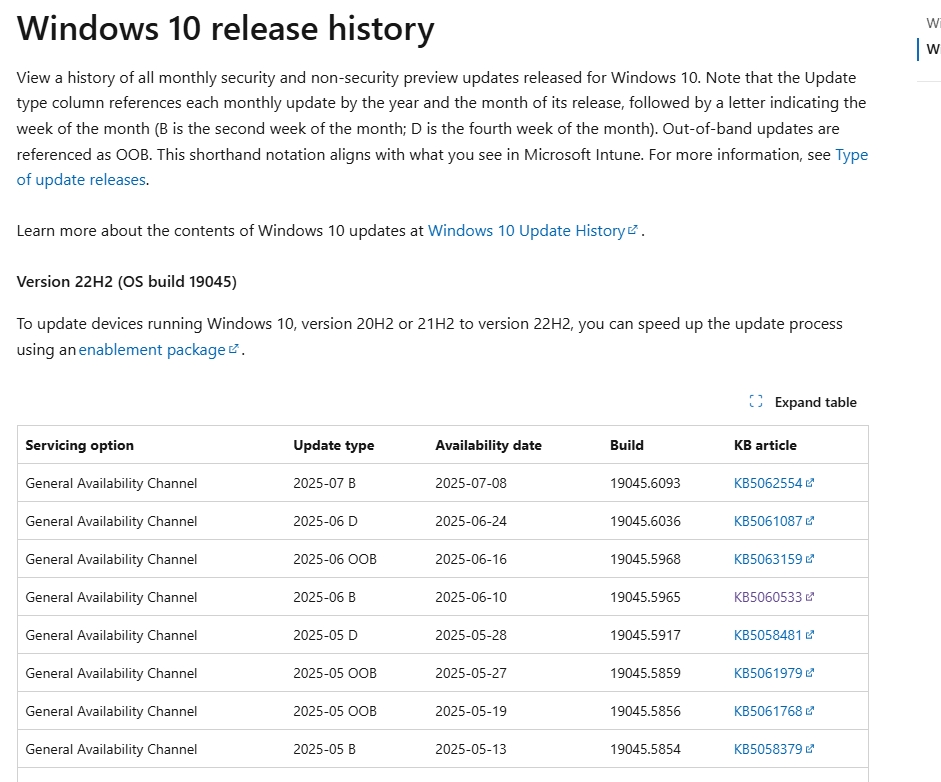Click 'General Availability Channel' in the 19045.5859 row
941x782 pixels.
pyautogui.click(x=111, y=673)
